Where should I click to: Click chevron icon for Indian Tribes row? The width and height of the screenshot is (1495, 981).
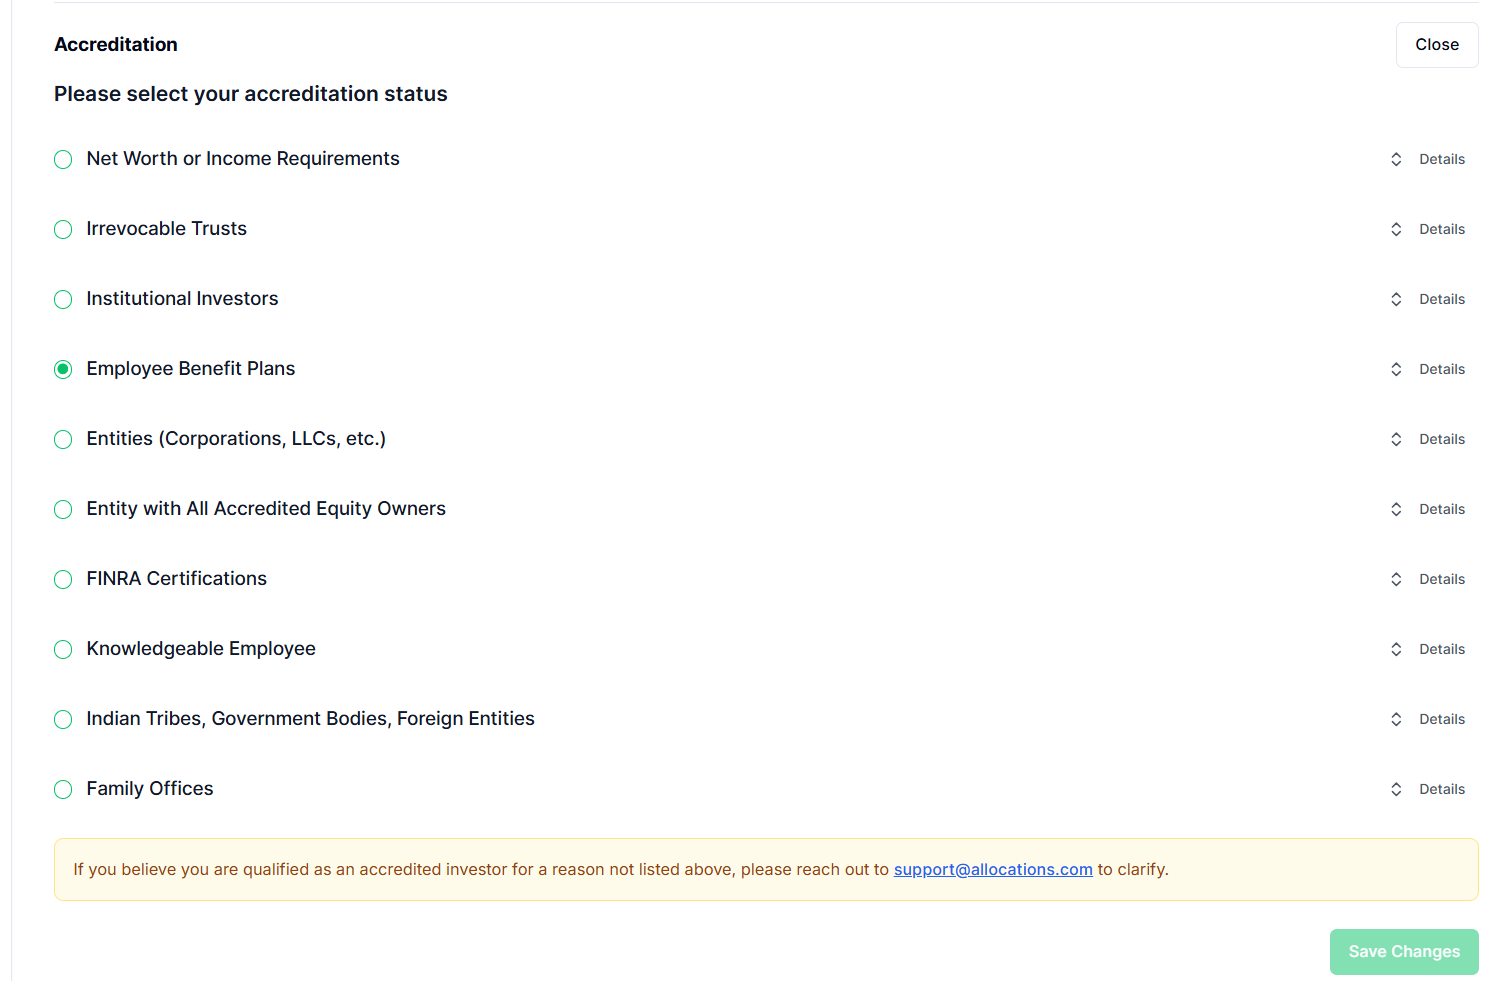click(x=1396, y=720)
